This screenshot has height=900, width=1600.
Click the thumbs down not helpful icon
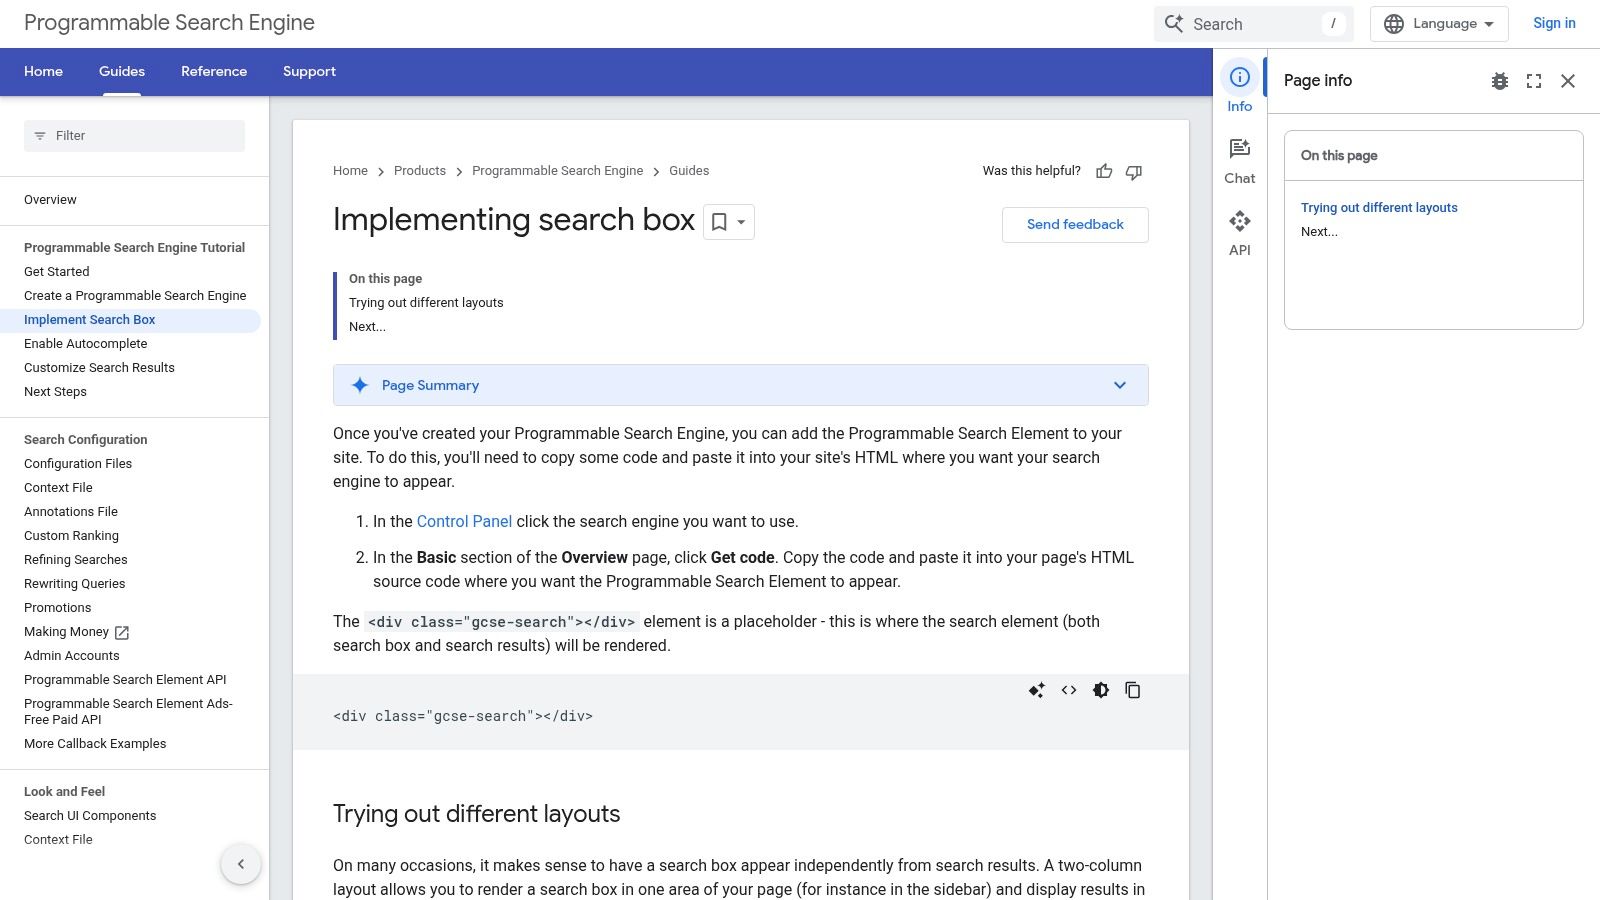click(1134, 172)
